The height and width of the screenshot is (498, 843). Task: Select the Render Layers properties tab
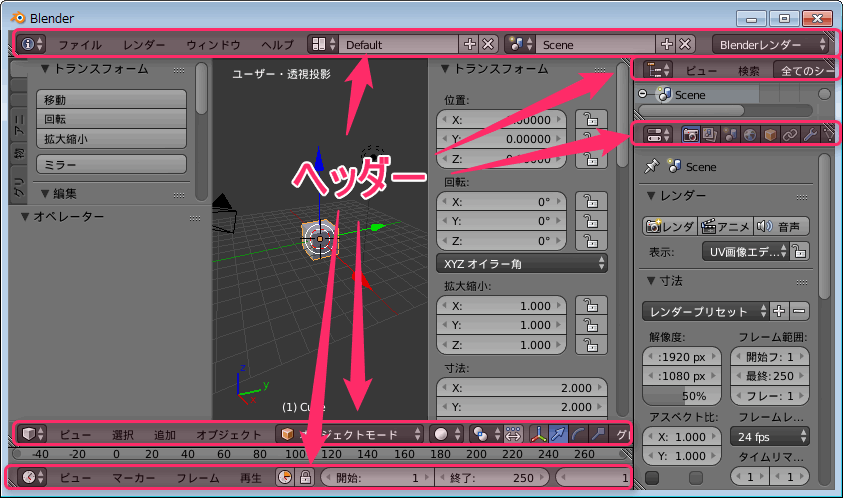tap(710, 134)
